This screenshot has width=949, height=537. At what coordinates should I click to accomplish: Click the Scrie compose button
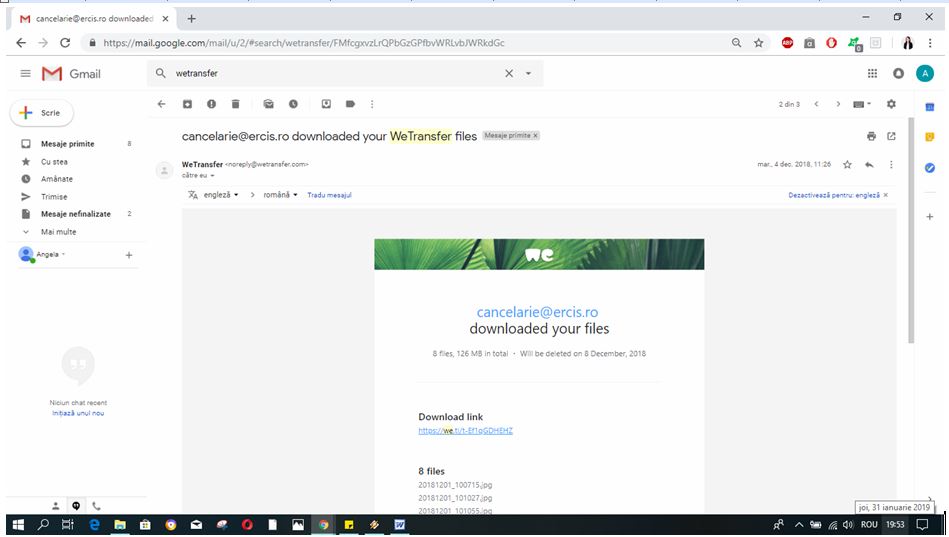pos(42,113)
